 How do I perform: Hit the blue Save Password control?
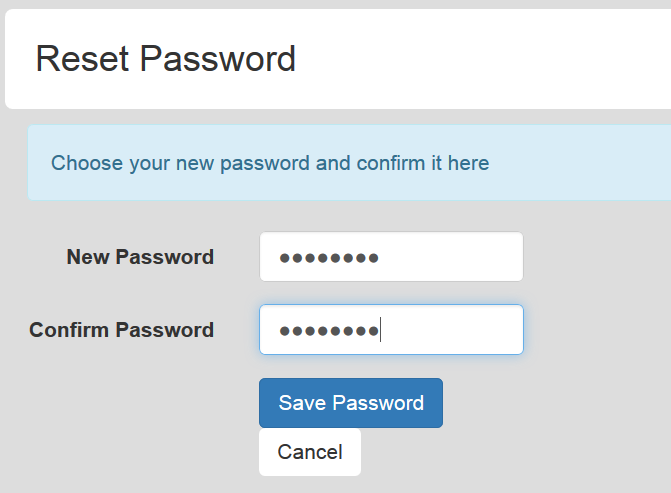tap(350, 403)
